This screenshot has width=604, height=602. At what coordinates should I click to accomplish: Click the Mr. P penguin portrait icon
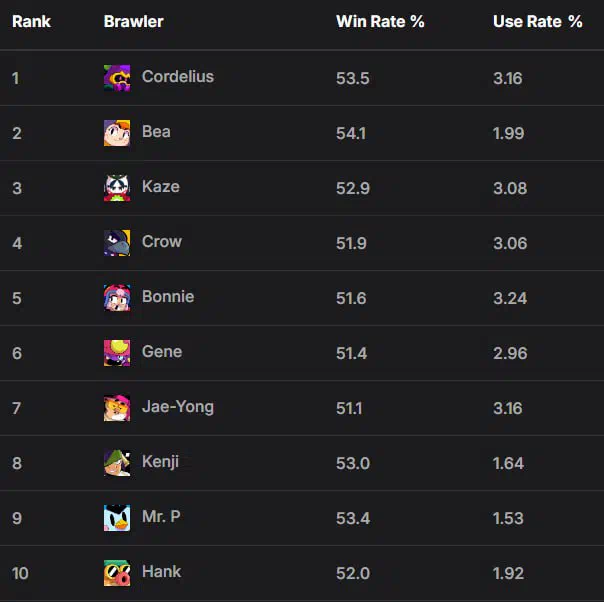click(117, 518)
